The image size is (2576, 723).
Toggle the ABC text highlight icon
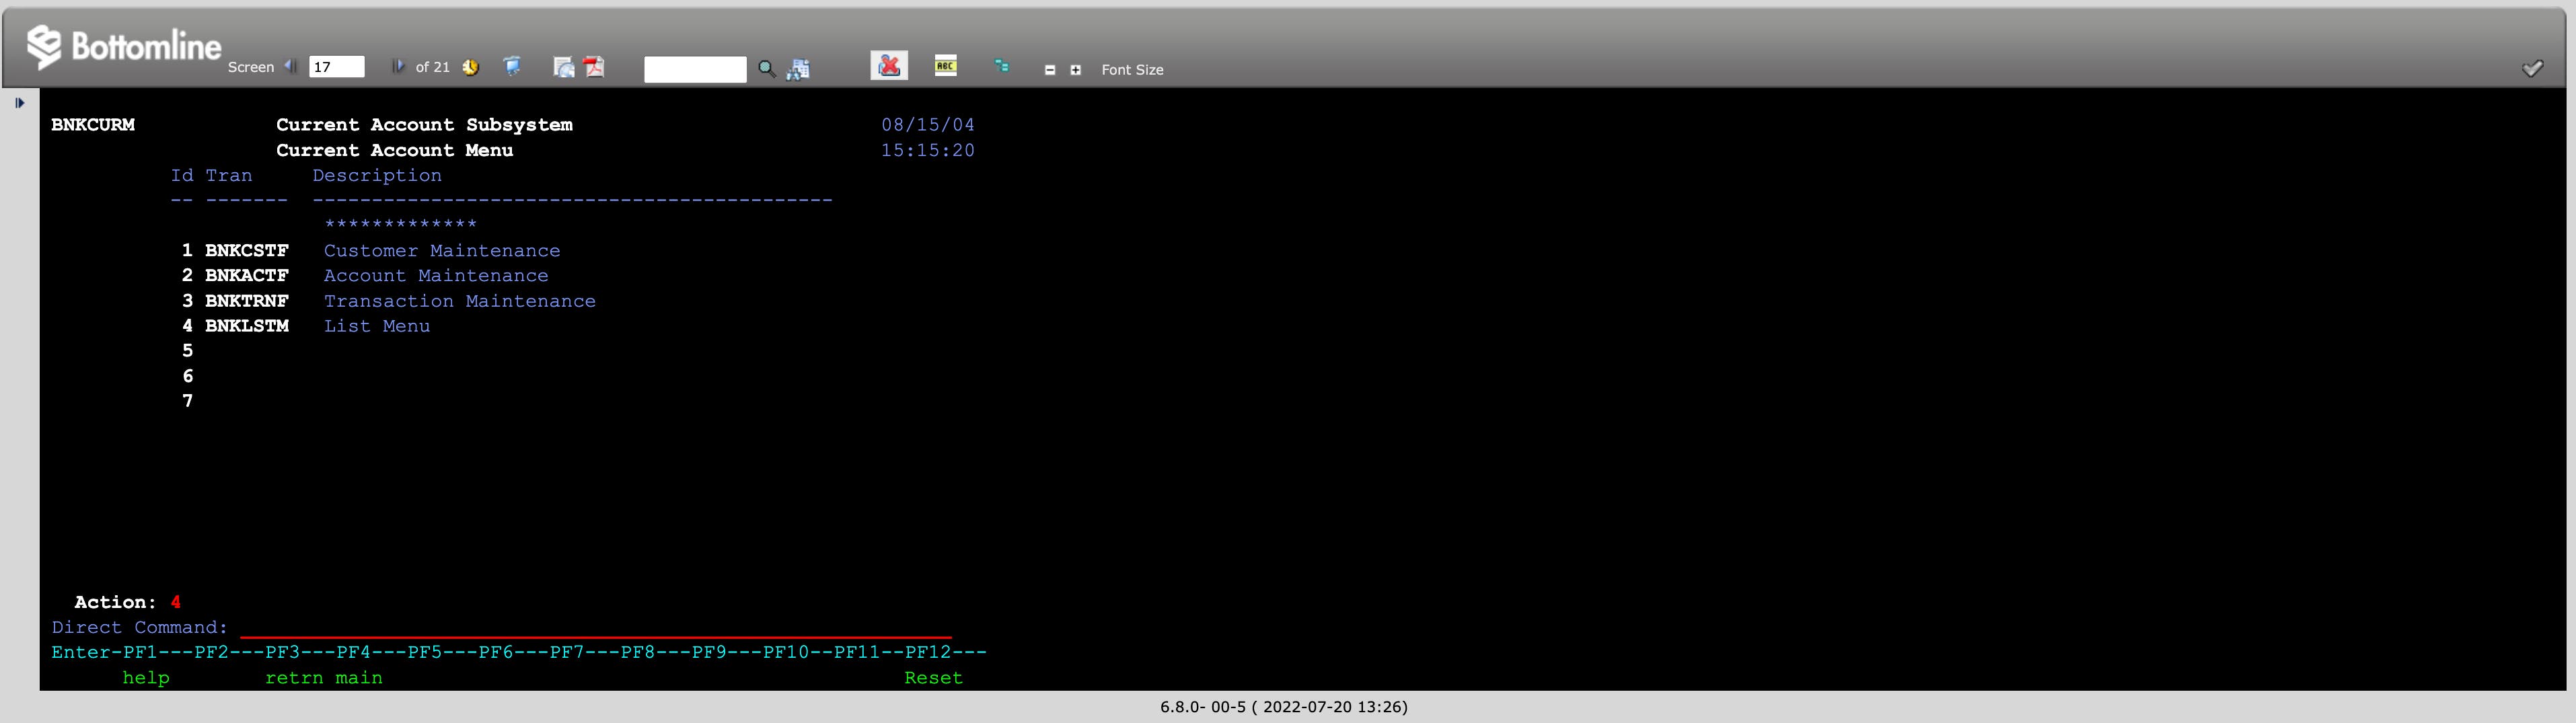[945, 66]
